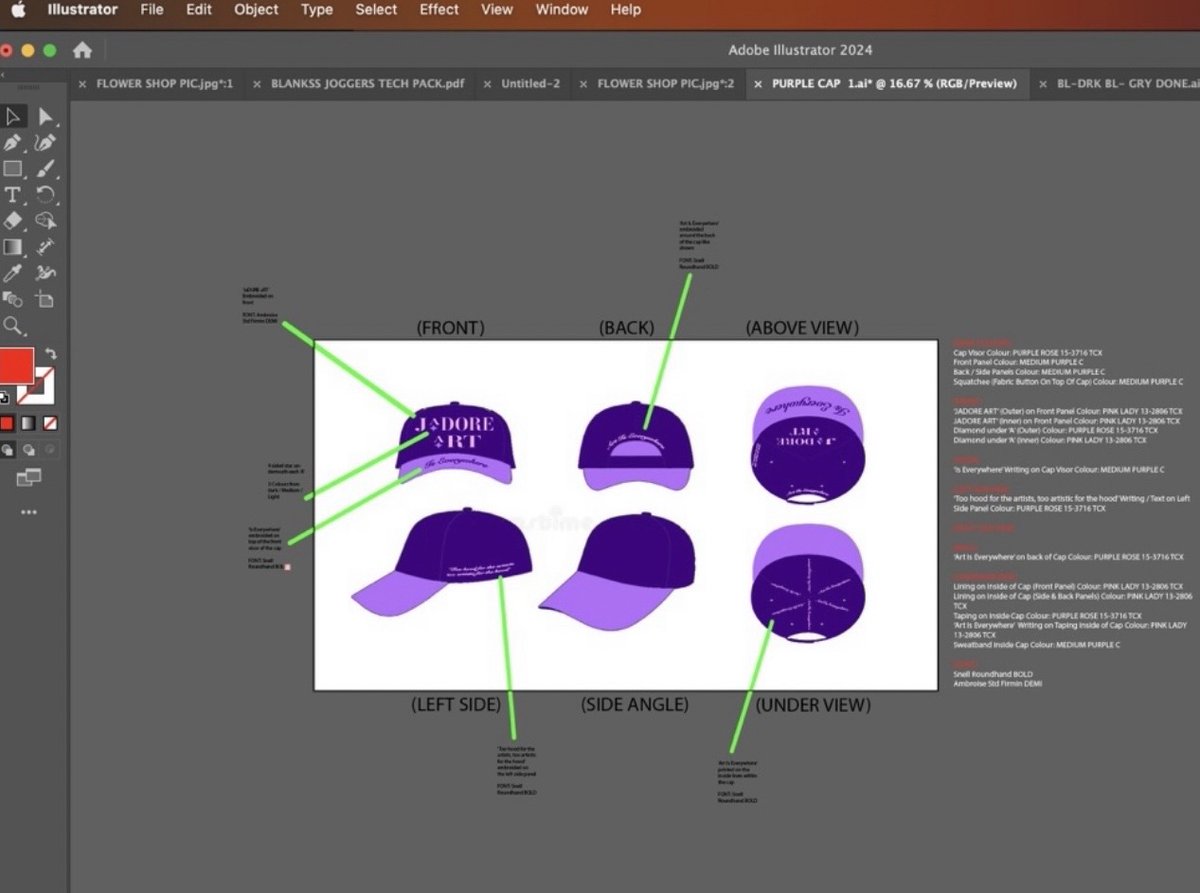Select the Rectangle tool
The width and height of the screenshot is (1200, 893).
click(x=13, y=169)
